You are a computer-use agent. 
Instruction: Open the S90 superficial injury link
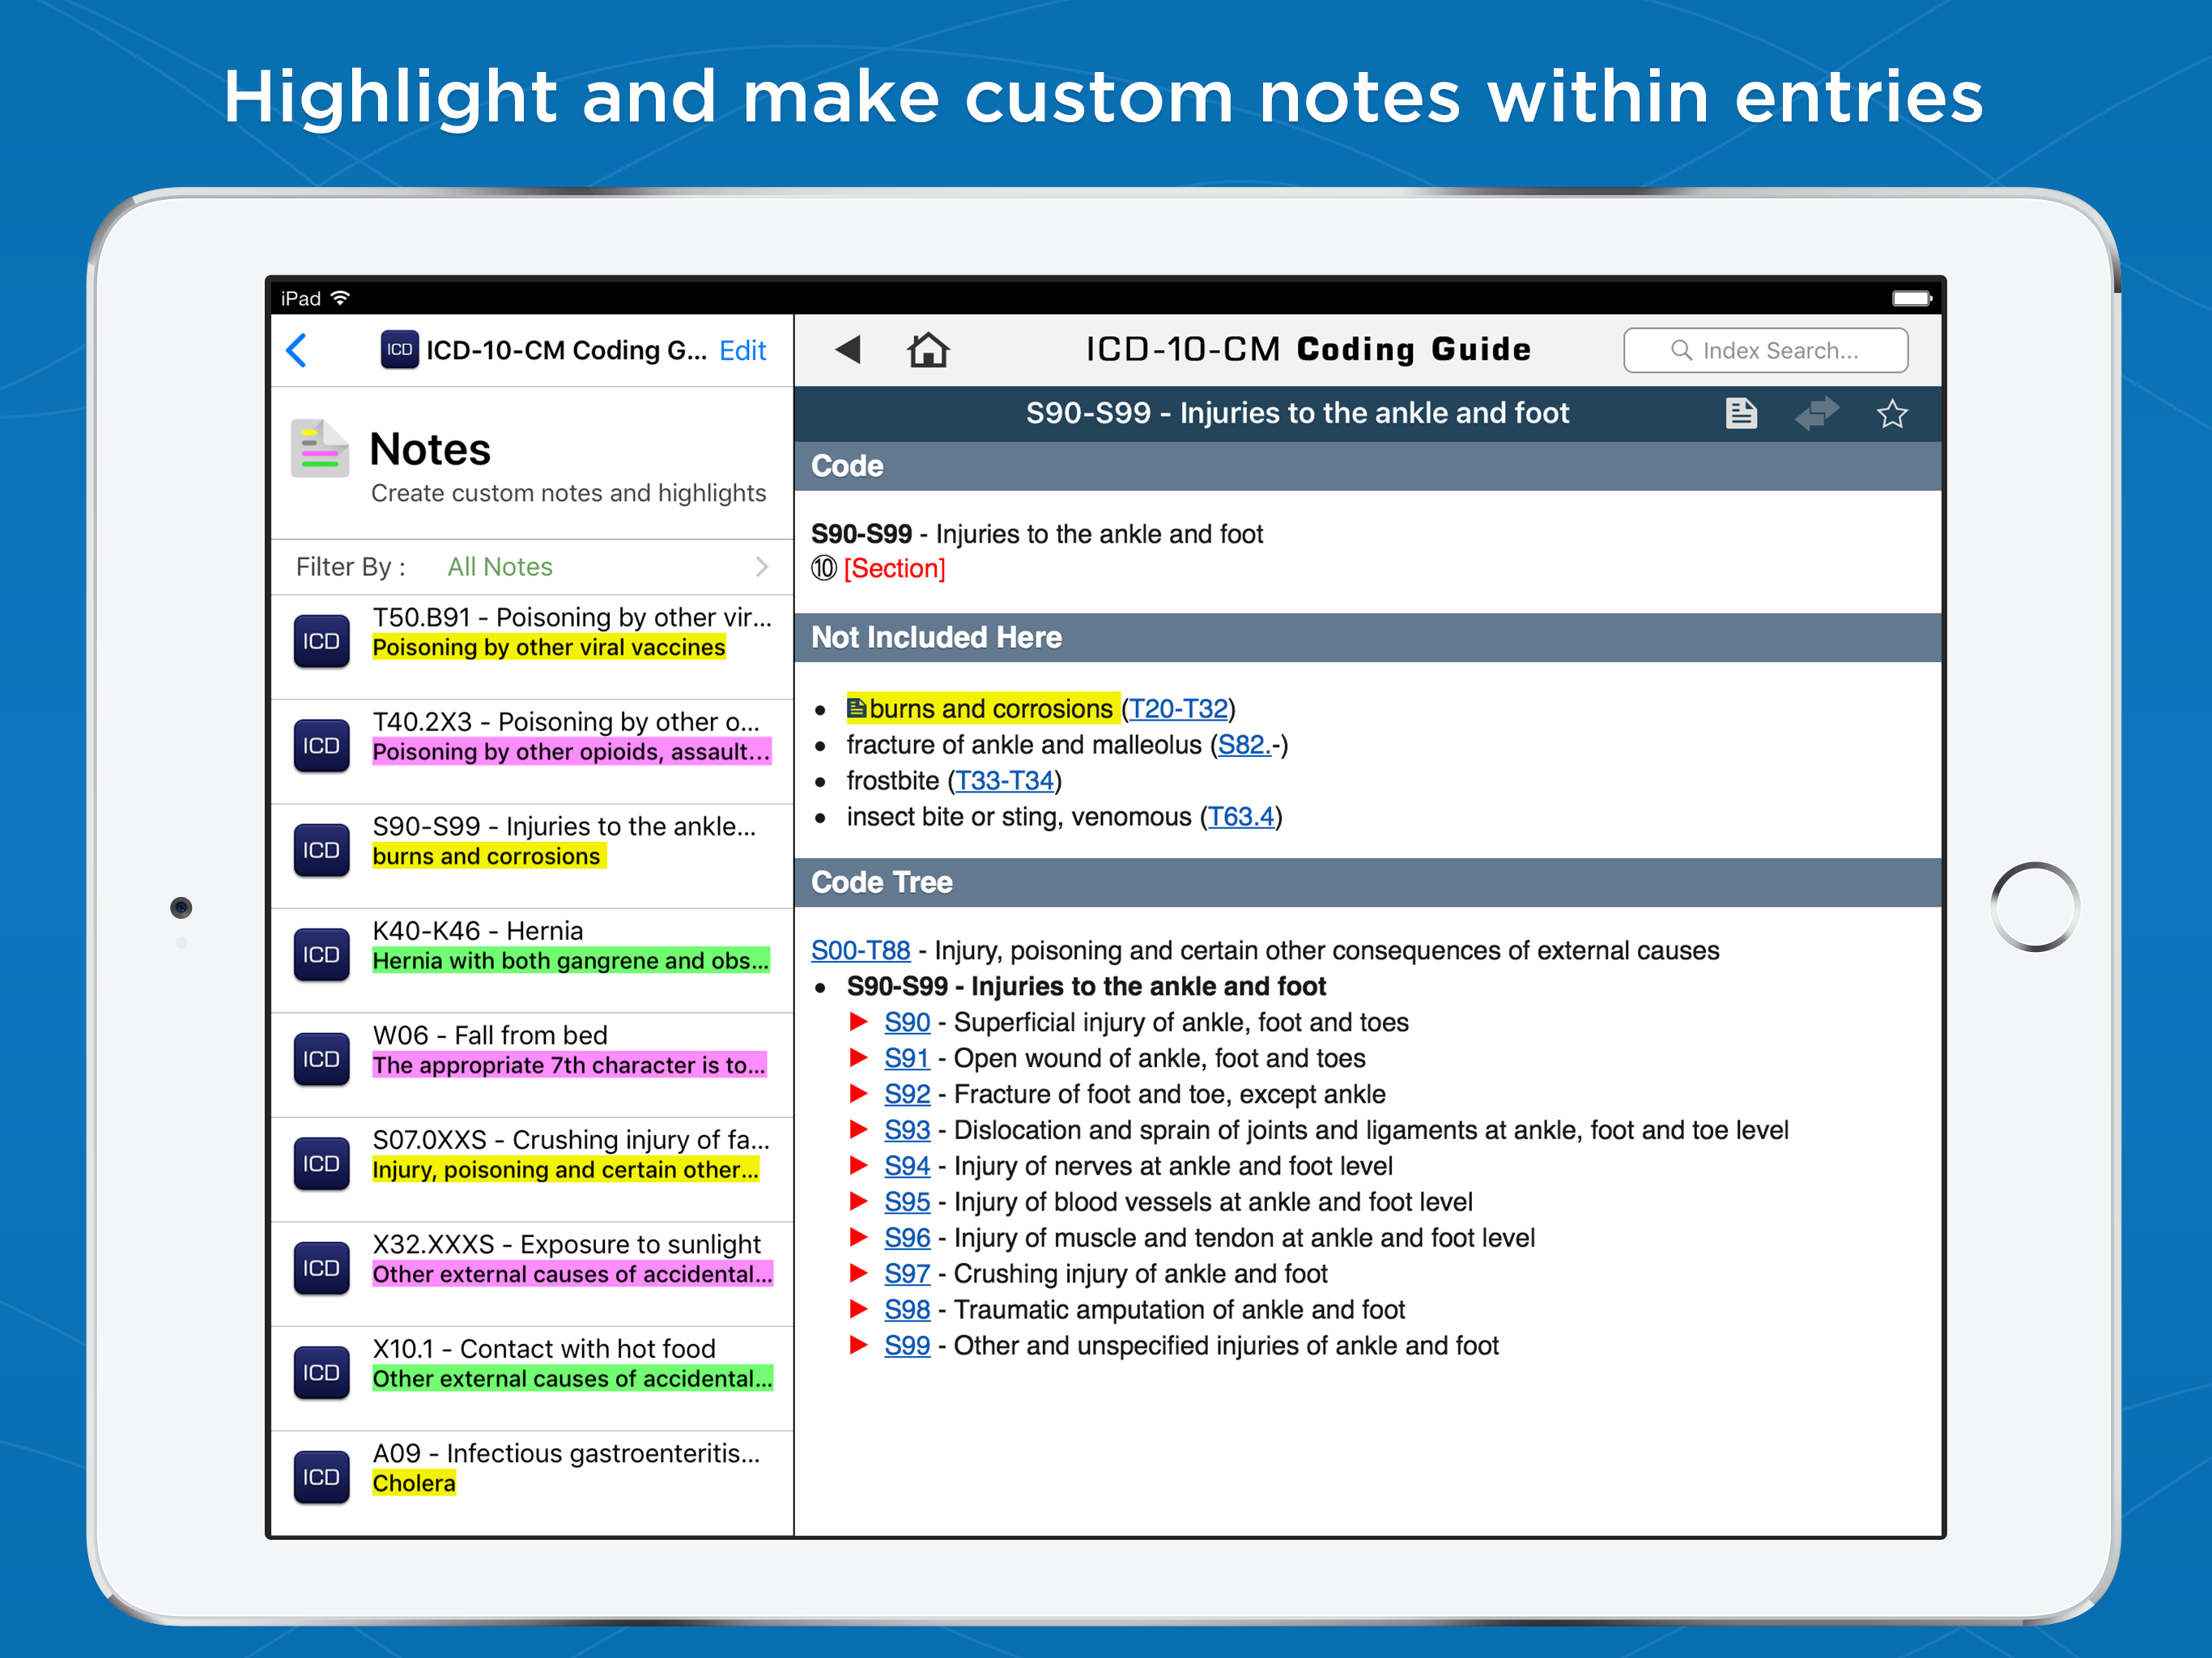(907, 1022)
